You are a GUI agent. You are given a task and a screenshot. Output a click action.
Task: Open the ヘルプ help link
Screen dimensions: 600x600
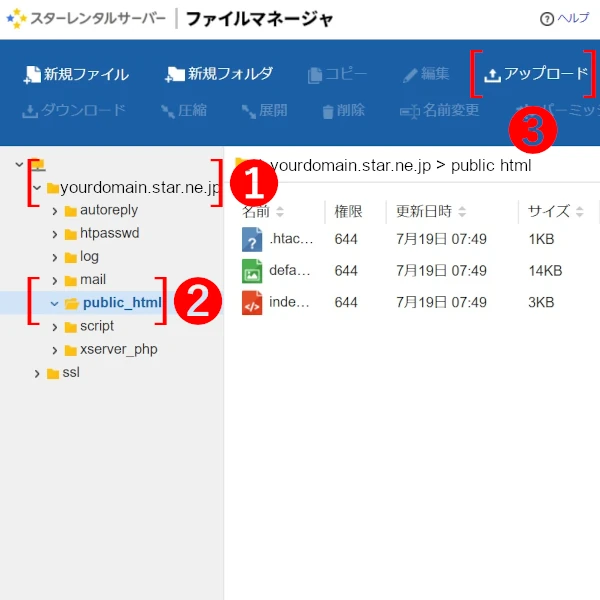(573, 18)
